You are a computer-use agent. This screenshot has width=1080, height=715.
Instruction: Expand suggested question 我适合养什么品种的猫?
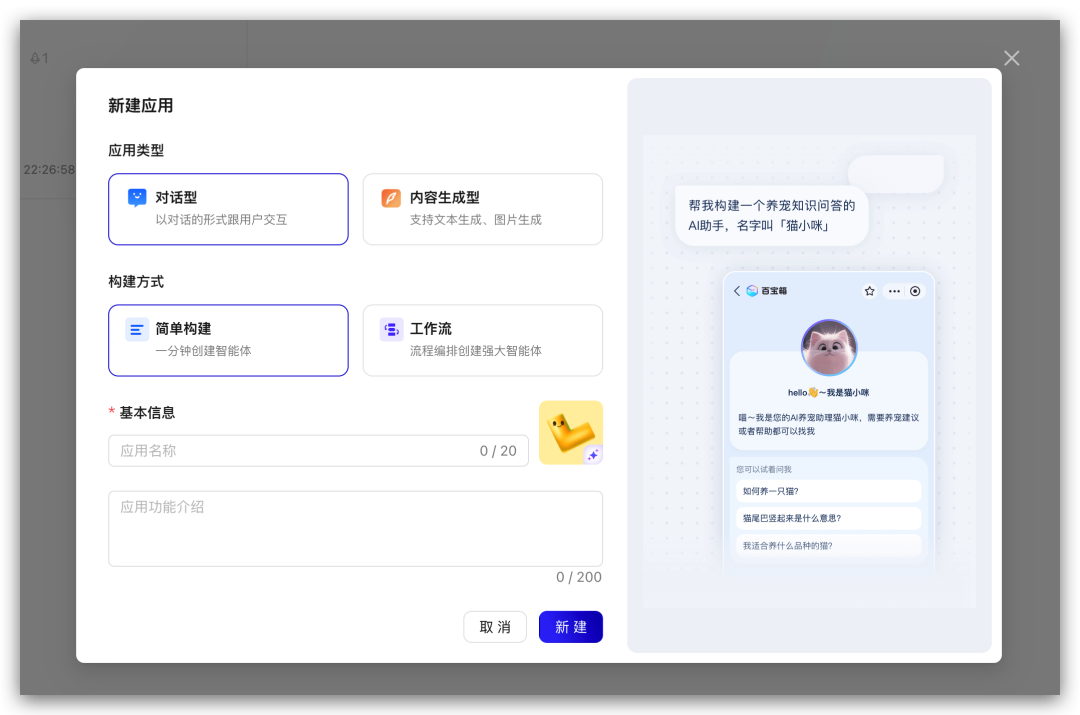coord(828,545)
